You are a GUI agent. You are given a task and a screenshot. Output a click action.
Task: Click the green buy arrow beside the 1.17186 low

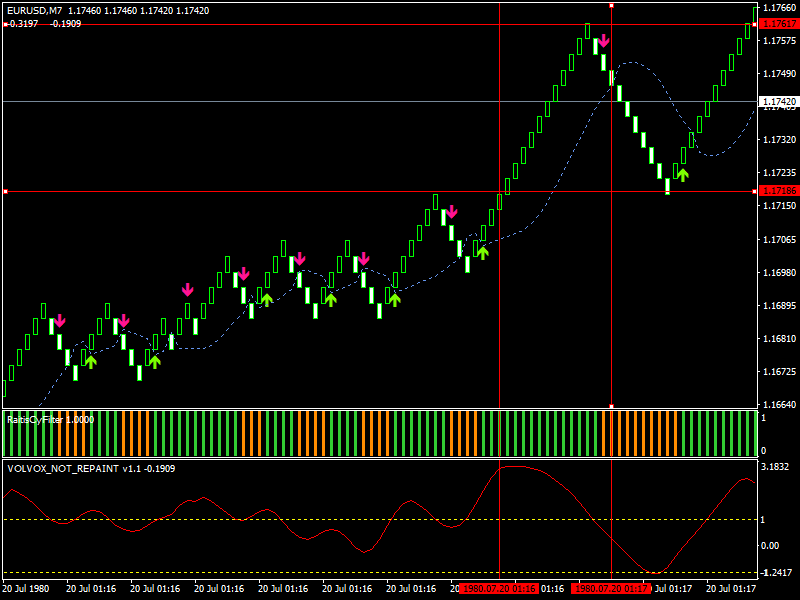click(x=683, y=174)
